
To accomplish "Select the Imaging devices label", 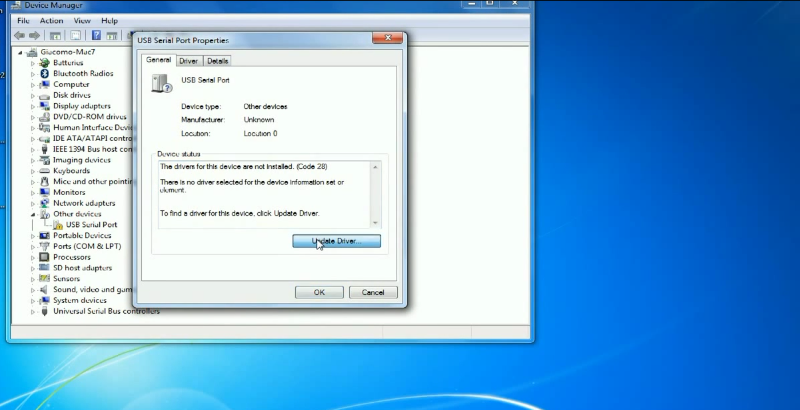I will tap(82, 160).
